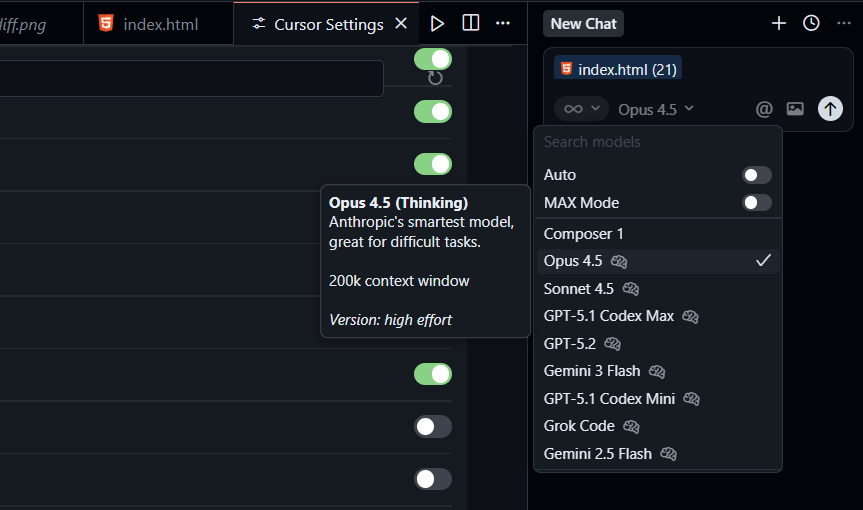863x510 pixels.
Task: Enable the MAX Mode switch
Action: [757, 202]
